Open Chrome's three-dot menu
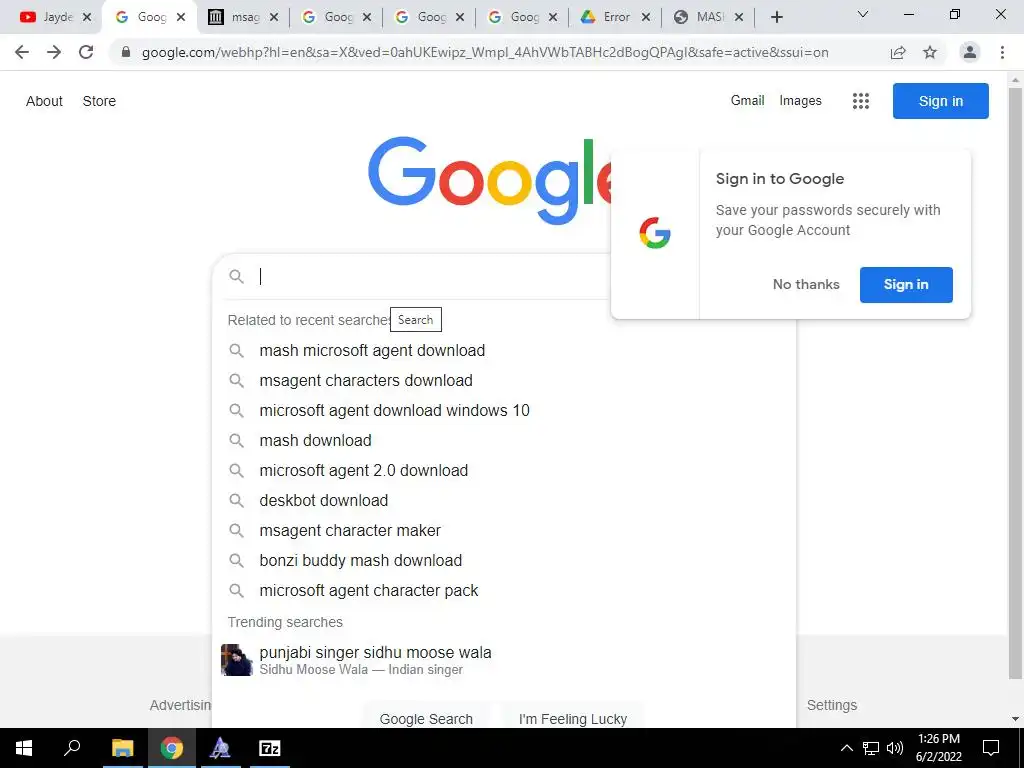The height and width of the screenshot is (768, 1024). click(1002, 52)
